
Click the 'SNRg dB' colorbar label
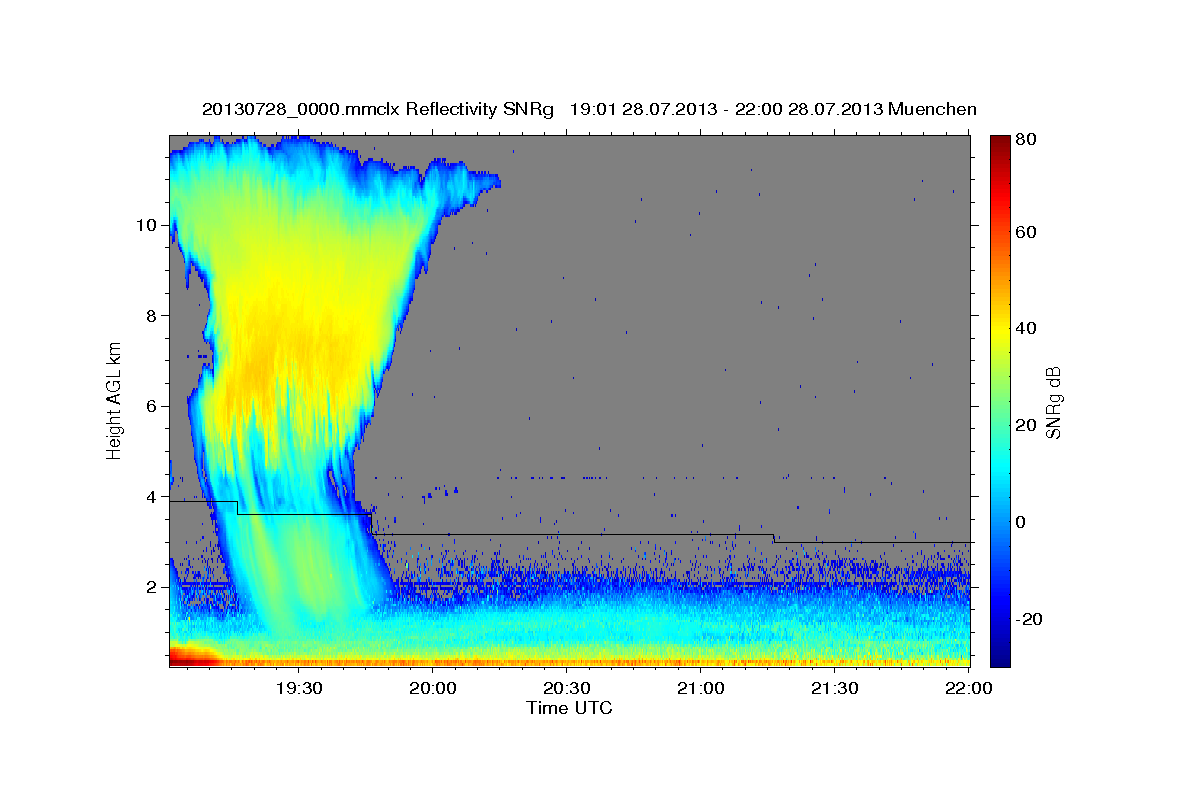coord(1053,402)
